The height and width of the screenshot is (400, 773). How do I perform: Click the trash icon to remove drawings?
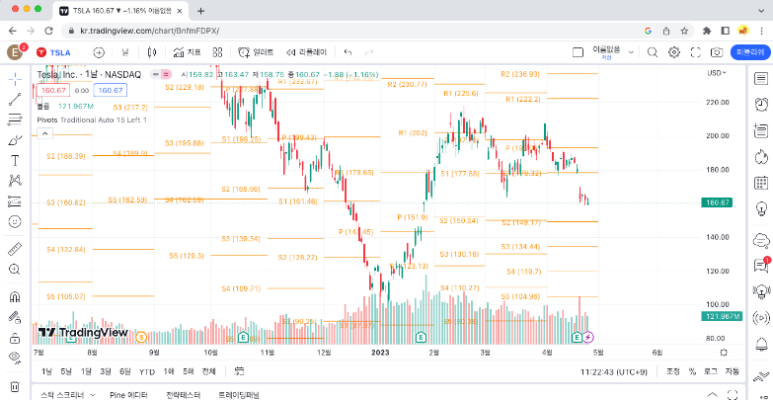coord(15,386)
